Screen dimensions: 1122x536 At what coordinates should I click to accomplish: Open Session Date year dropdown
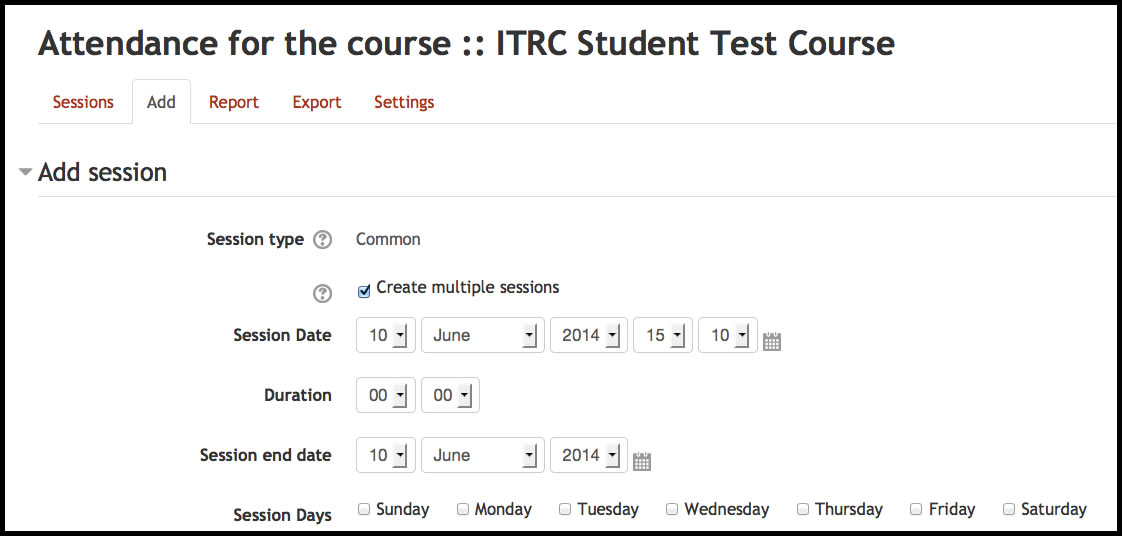coord(589,336)
